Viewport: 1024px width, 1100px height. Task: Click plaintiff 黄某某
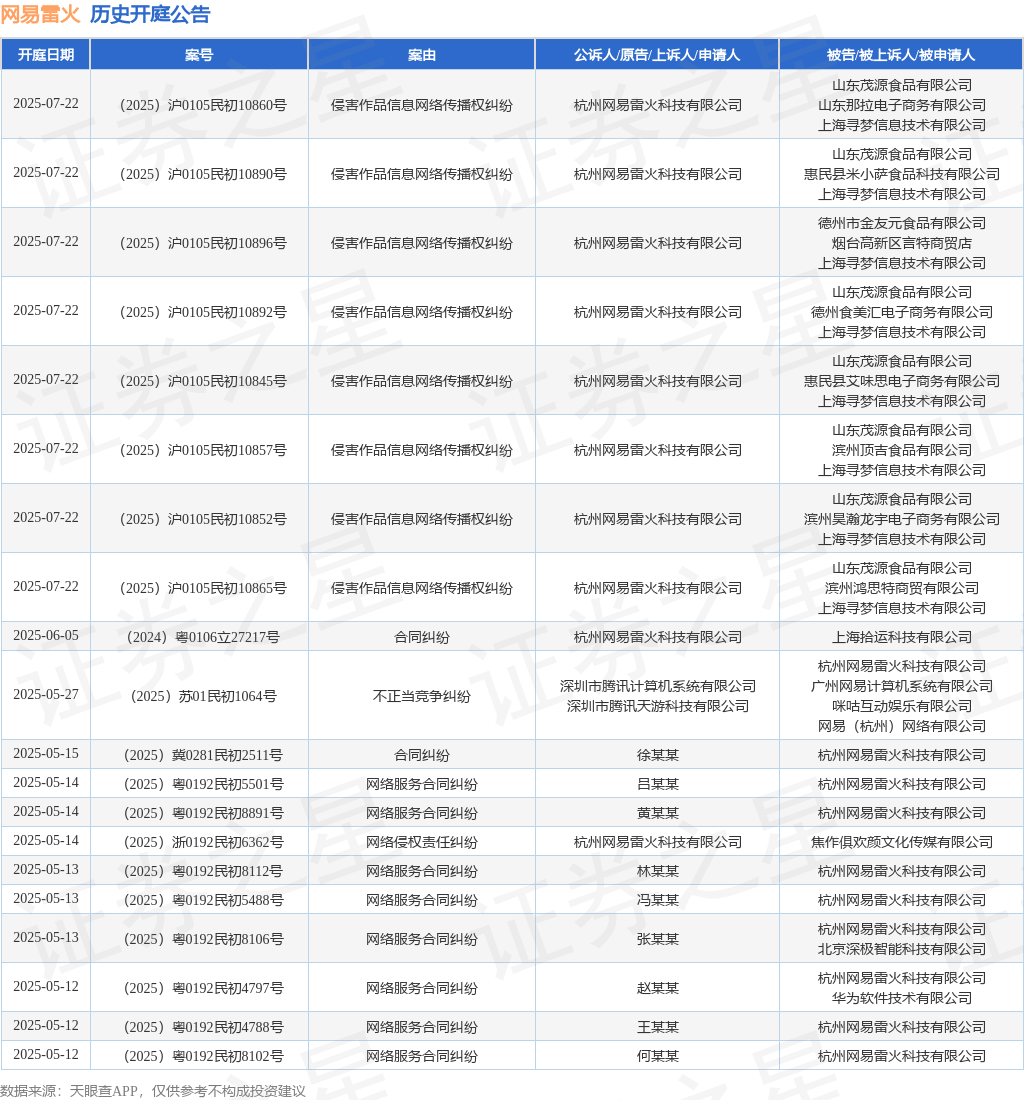(x=658, y=813)
